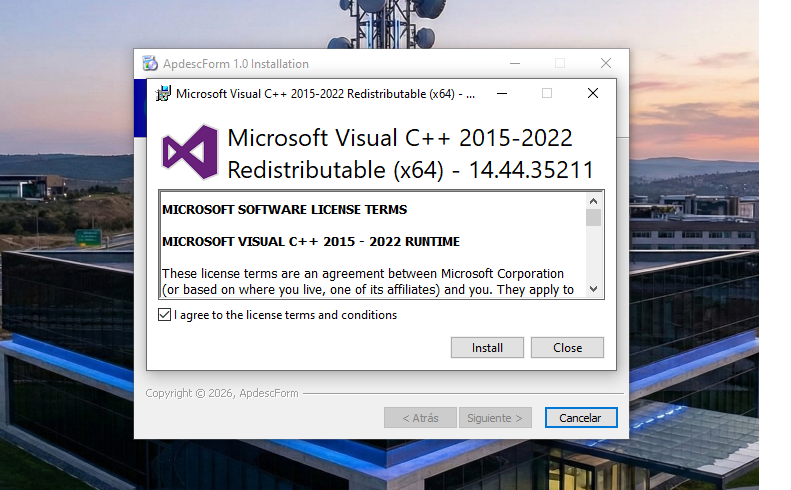Click the ApdescForm installer title bar icon
The height and width of the screenshot is (490, 791).
click(x=150, y=64)
